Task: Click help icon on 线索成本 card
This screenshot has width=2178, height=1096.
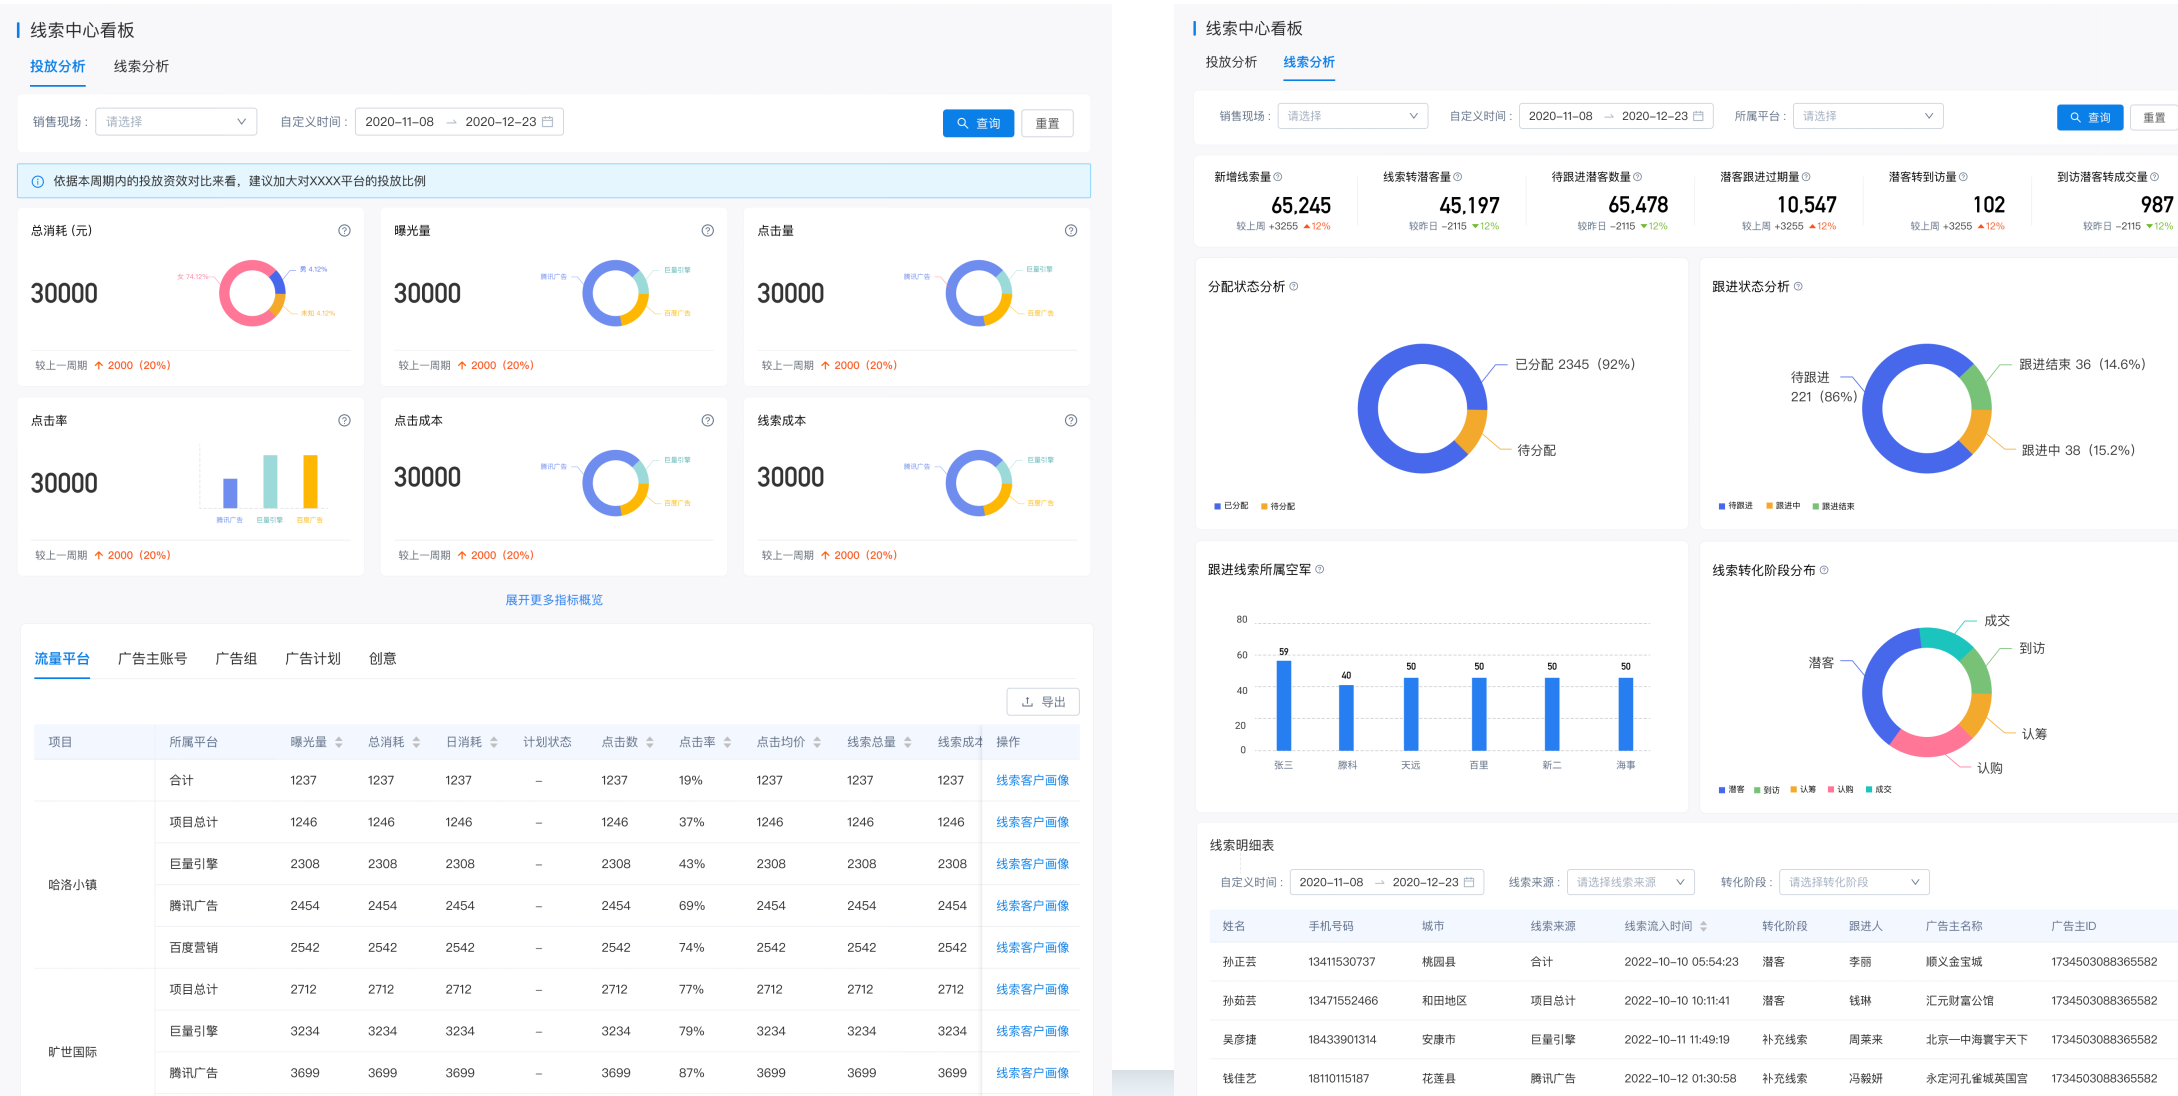Action: 1070,421
